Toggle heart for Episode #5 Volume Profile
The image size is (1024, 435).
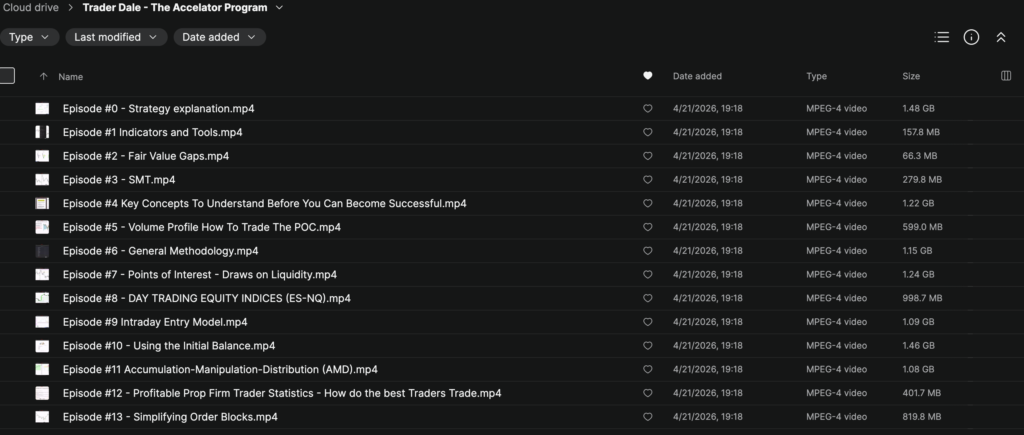pos(648,227)
